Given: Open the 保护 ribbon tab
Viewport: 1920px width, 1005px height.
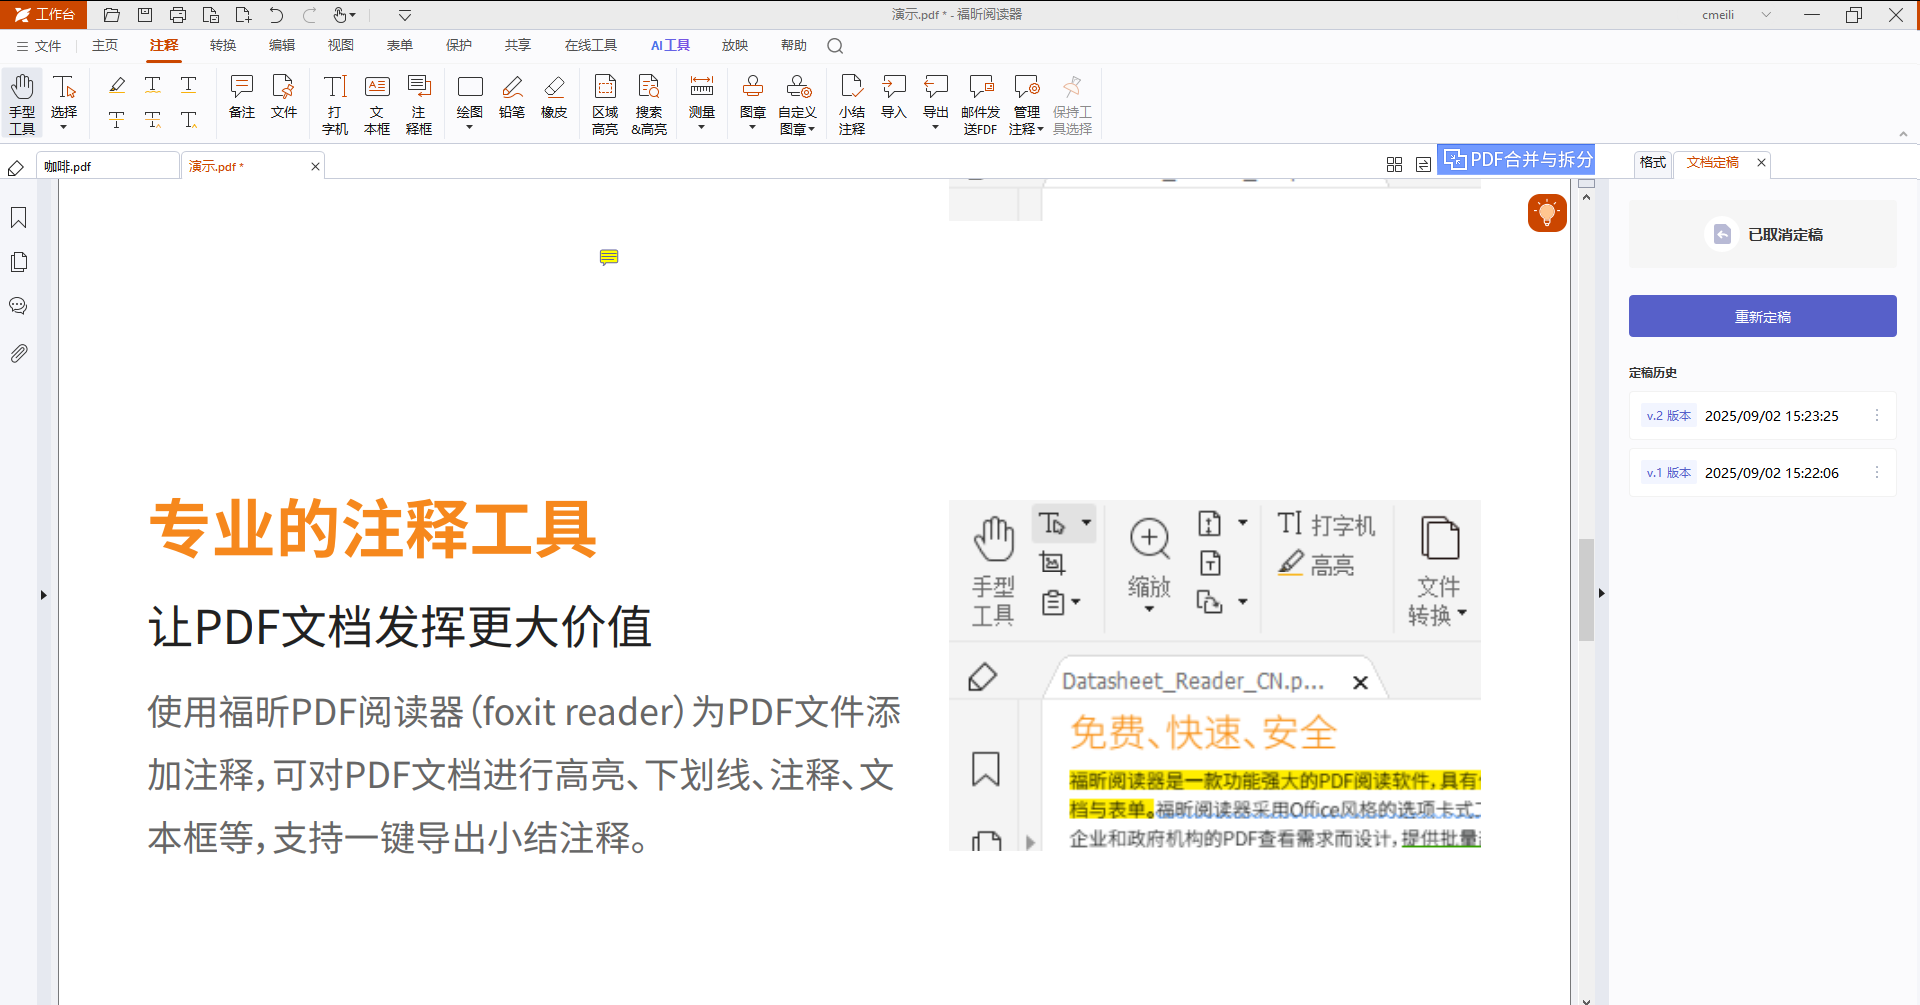Looking at the screenshot, I should (x=459, y=46).
